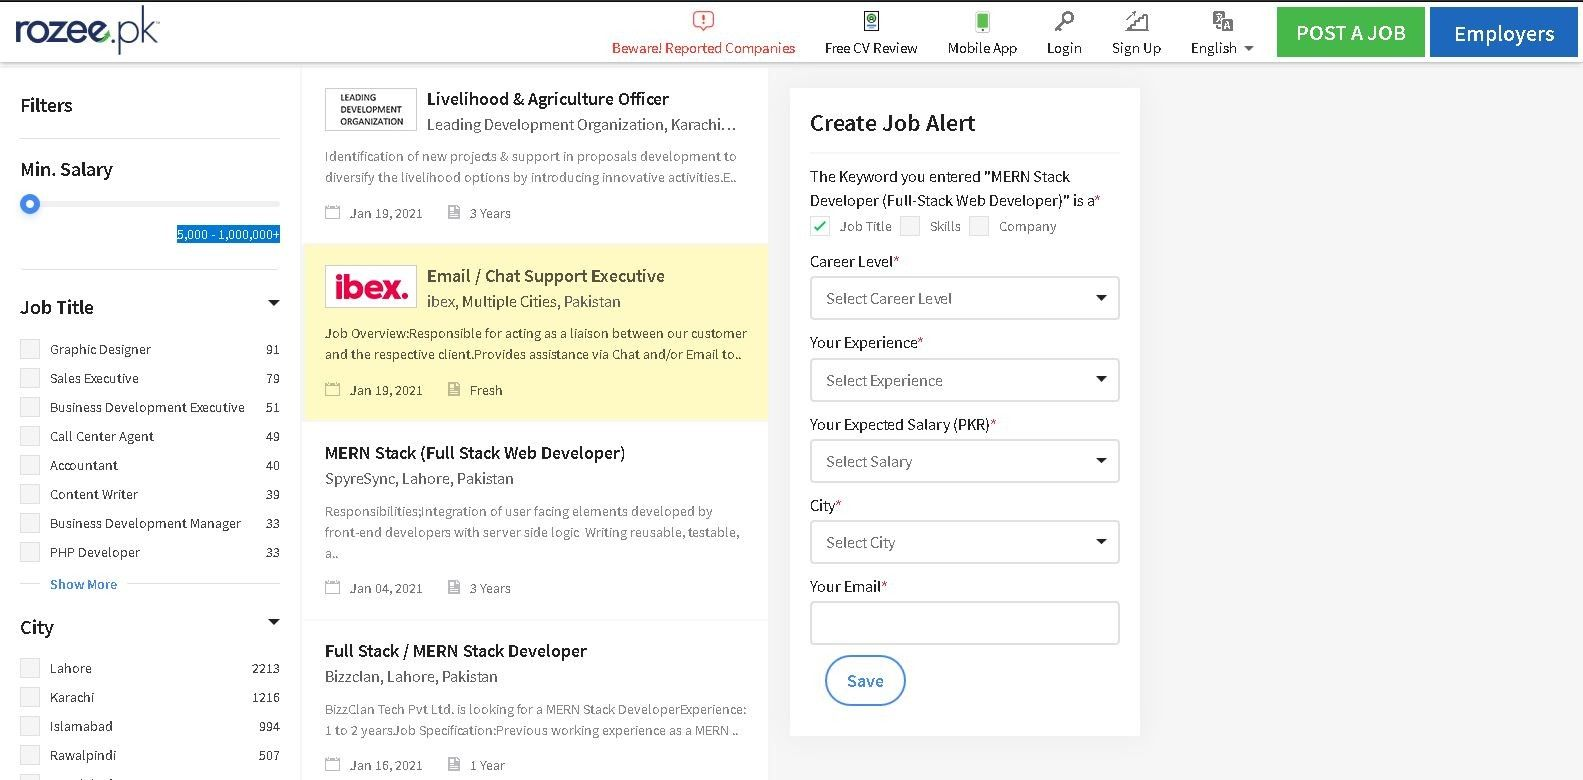Check the Content Writer filter

[x=30, y=494]
